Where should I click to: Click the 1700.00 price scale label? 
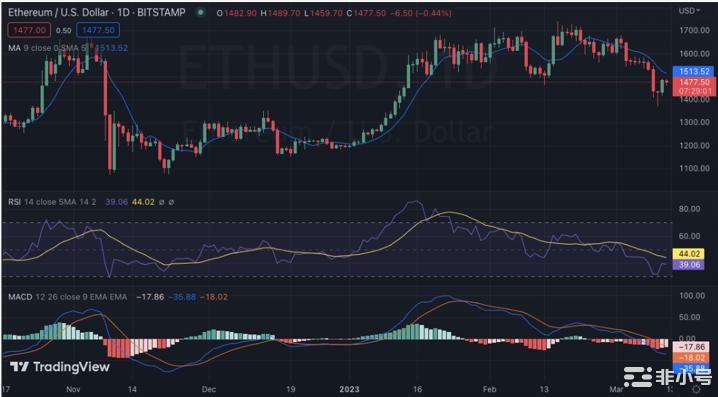pos(694,30)
